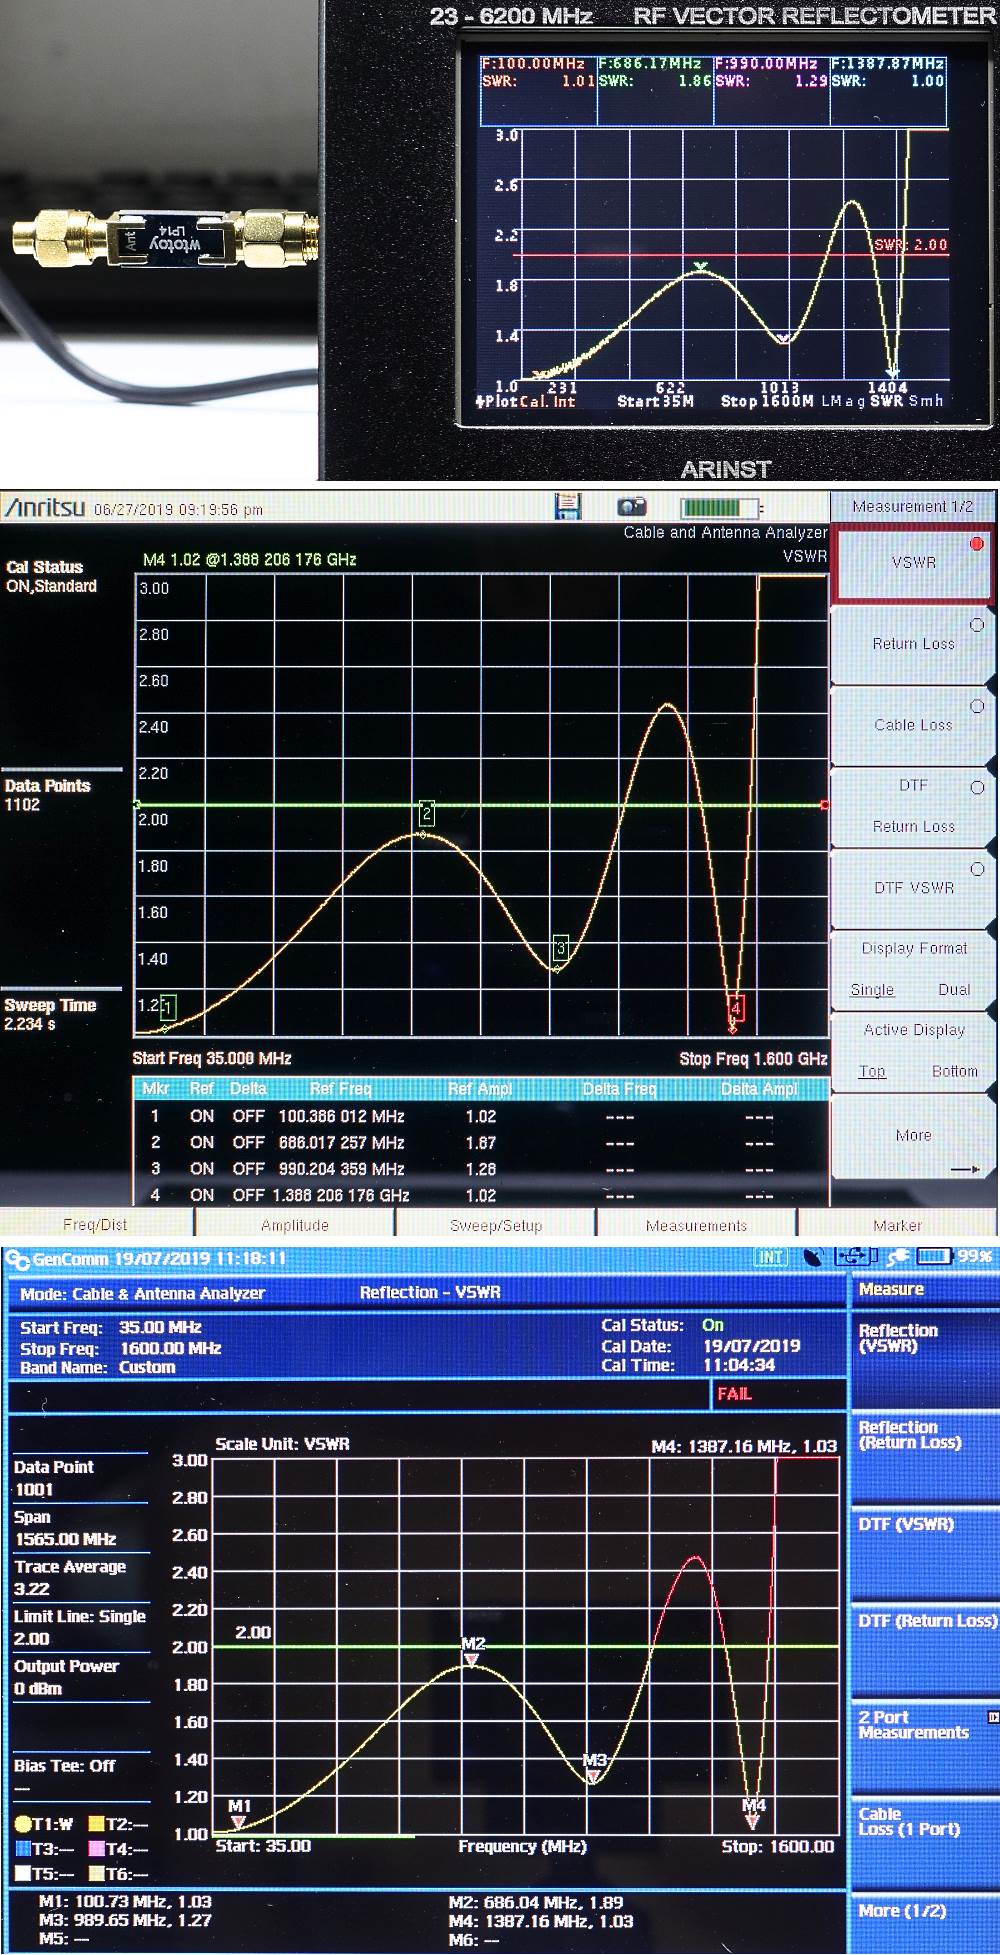The height and width of the screenshot is (1955, 1000).
Task: Open More (1/2) on GenComm menu
Action: tap(924, 1909)
